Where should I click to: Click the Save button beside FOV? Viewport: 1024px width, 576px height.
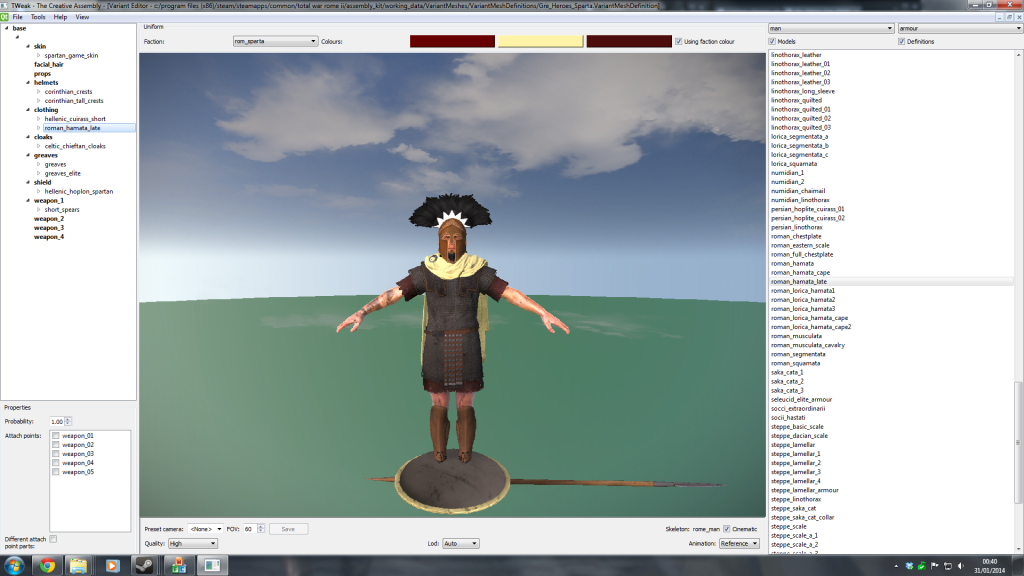click(287, 528)
